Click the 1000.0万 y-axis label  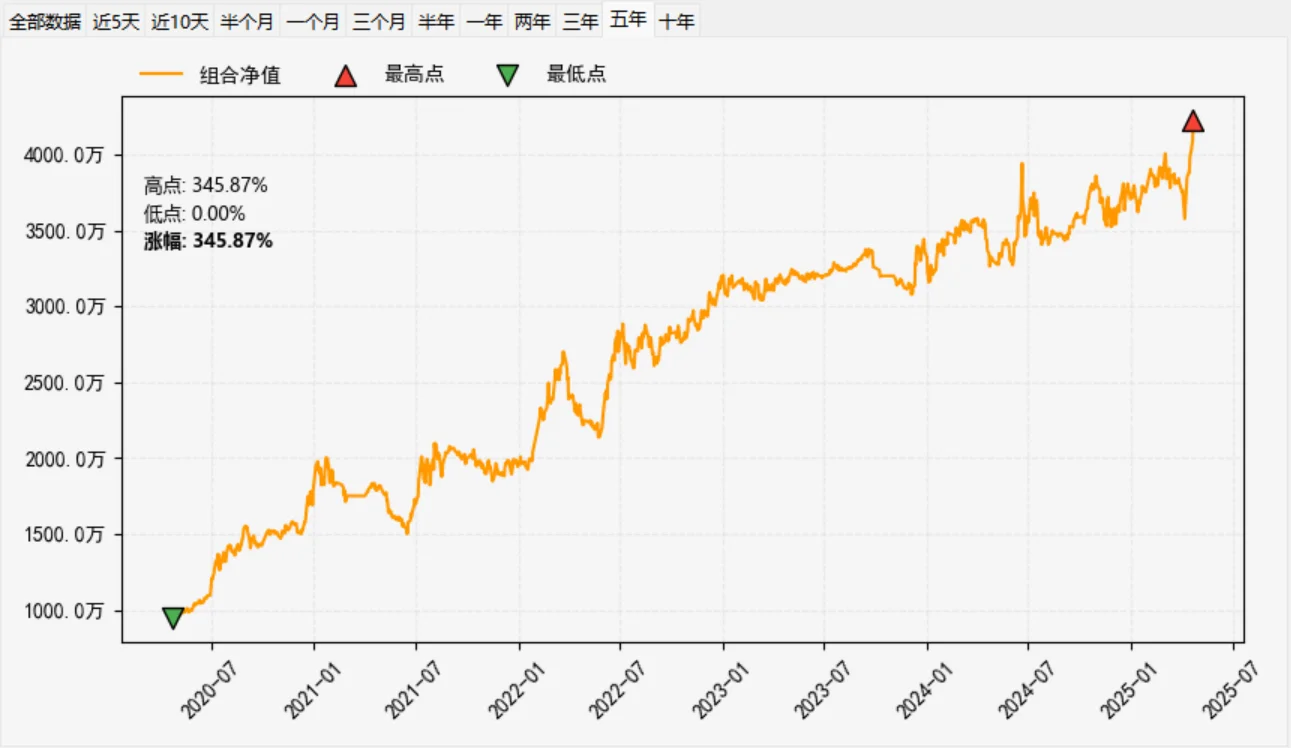click(65, 611)
